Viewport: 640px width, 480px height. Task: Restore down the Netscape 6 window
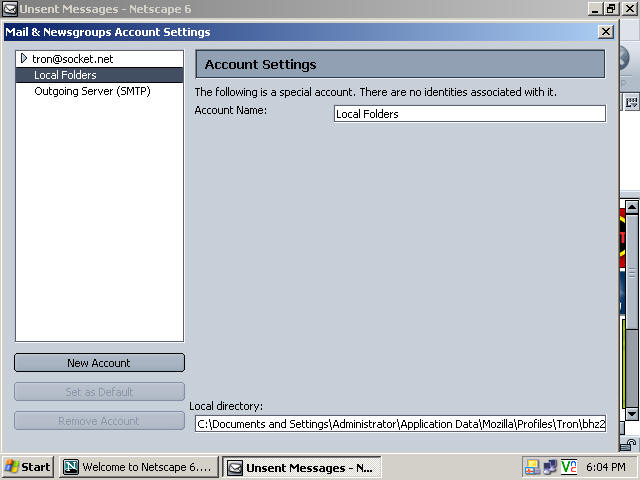(x=611, y=9)
